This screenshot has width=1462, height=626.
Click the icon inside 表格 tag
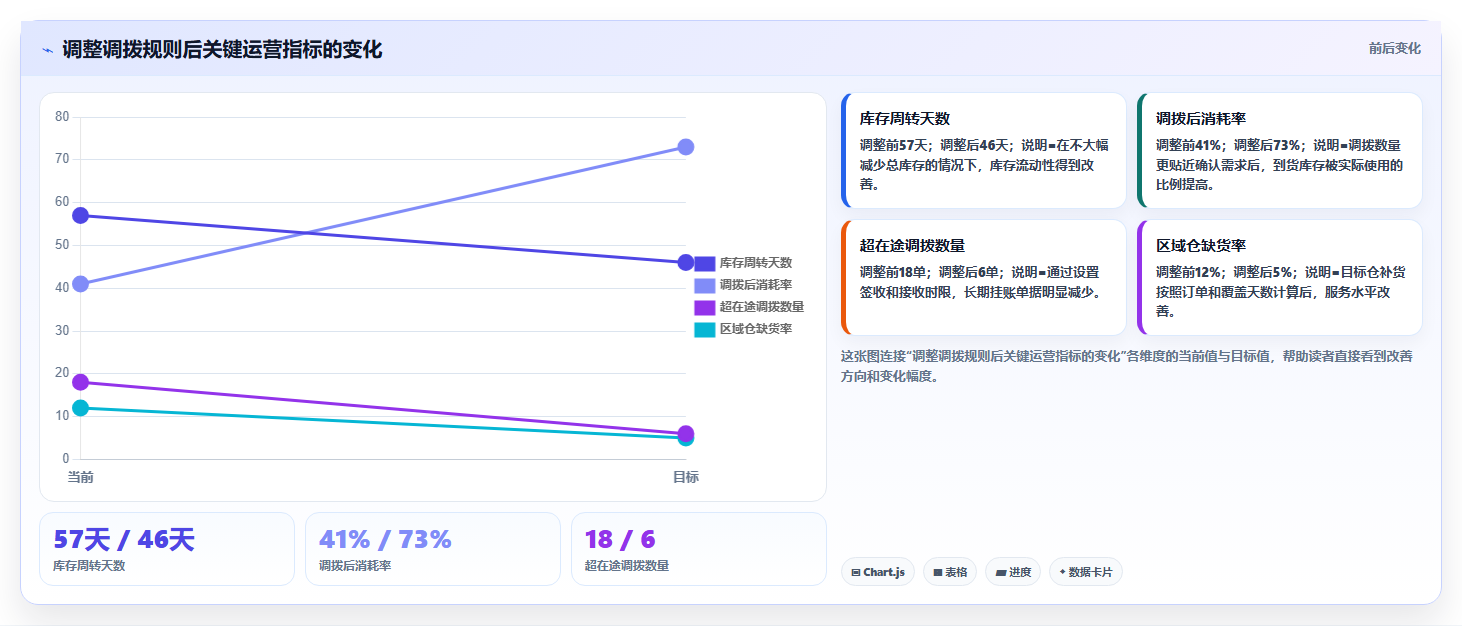(x=938, y=573)
